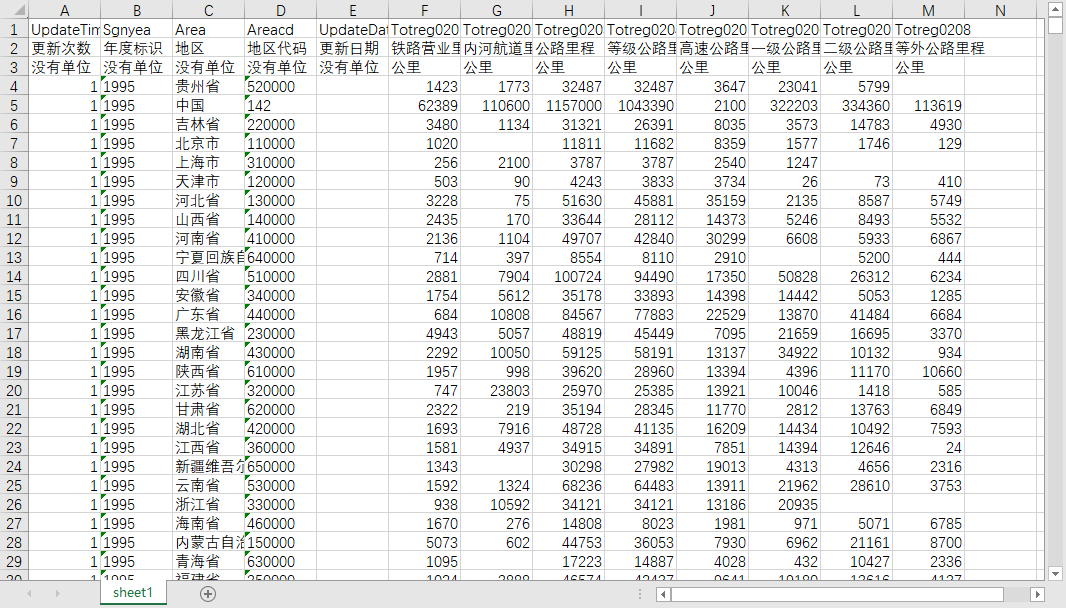1066x608 pixels.
Task: Select the Area header cell
Action: click(209, 29)
